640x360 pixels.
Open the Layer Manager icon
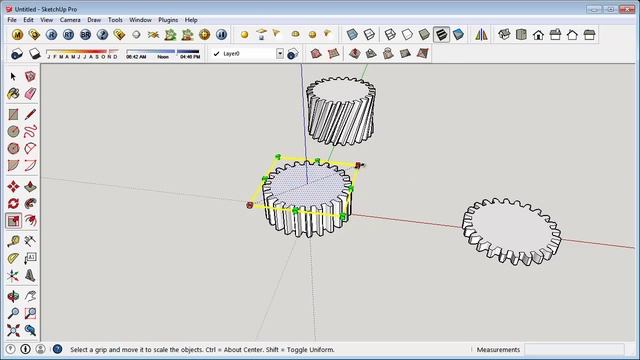(x=293, y=53)
